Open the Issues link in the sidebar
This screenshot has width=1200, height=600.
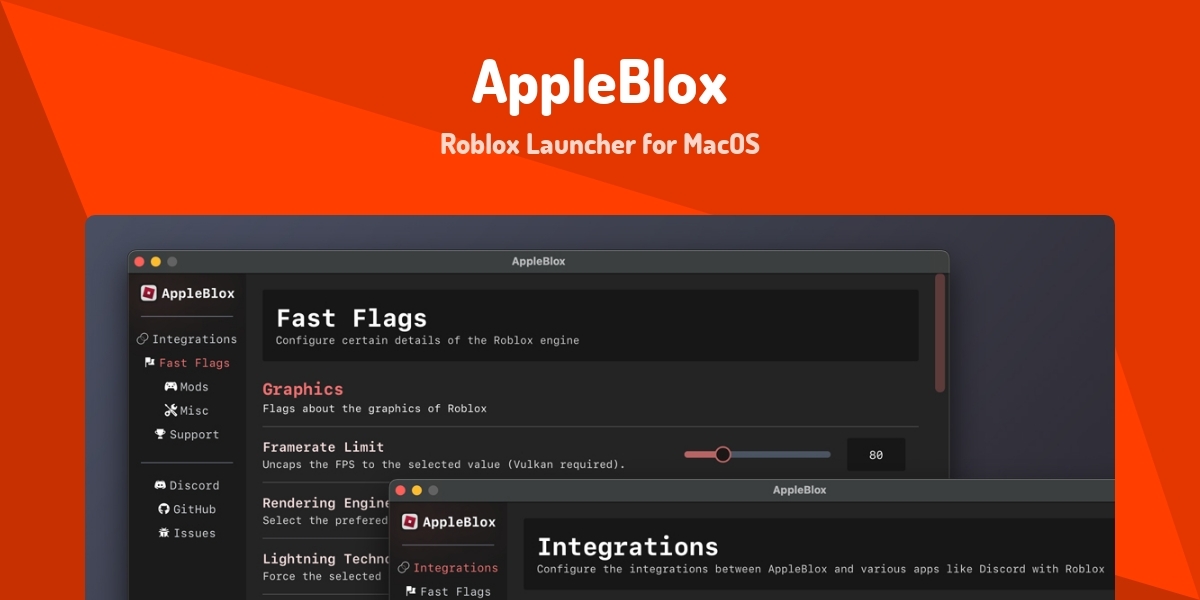click(x=187, y=533)
